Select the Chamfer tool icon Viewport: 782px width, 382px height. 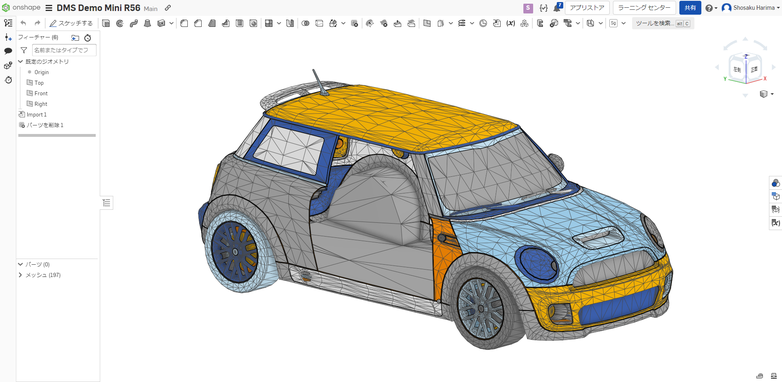pos(198,23)
